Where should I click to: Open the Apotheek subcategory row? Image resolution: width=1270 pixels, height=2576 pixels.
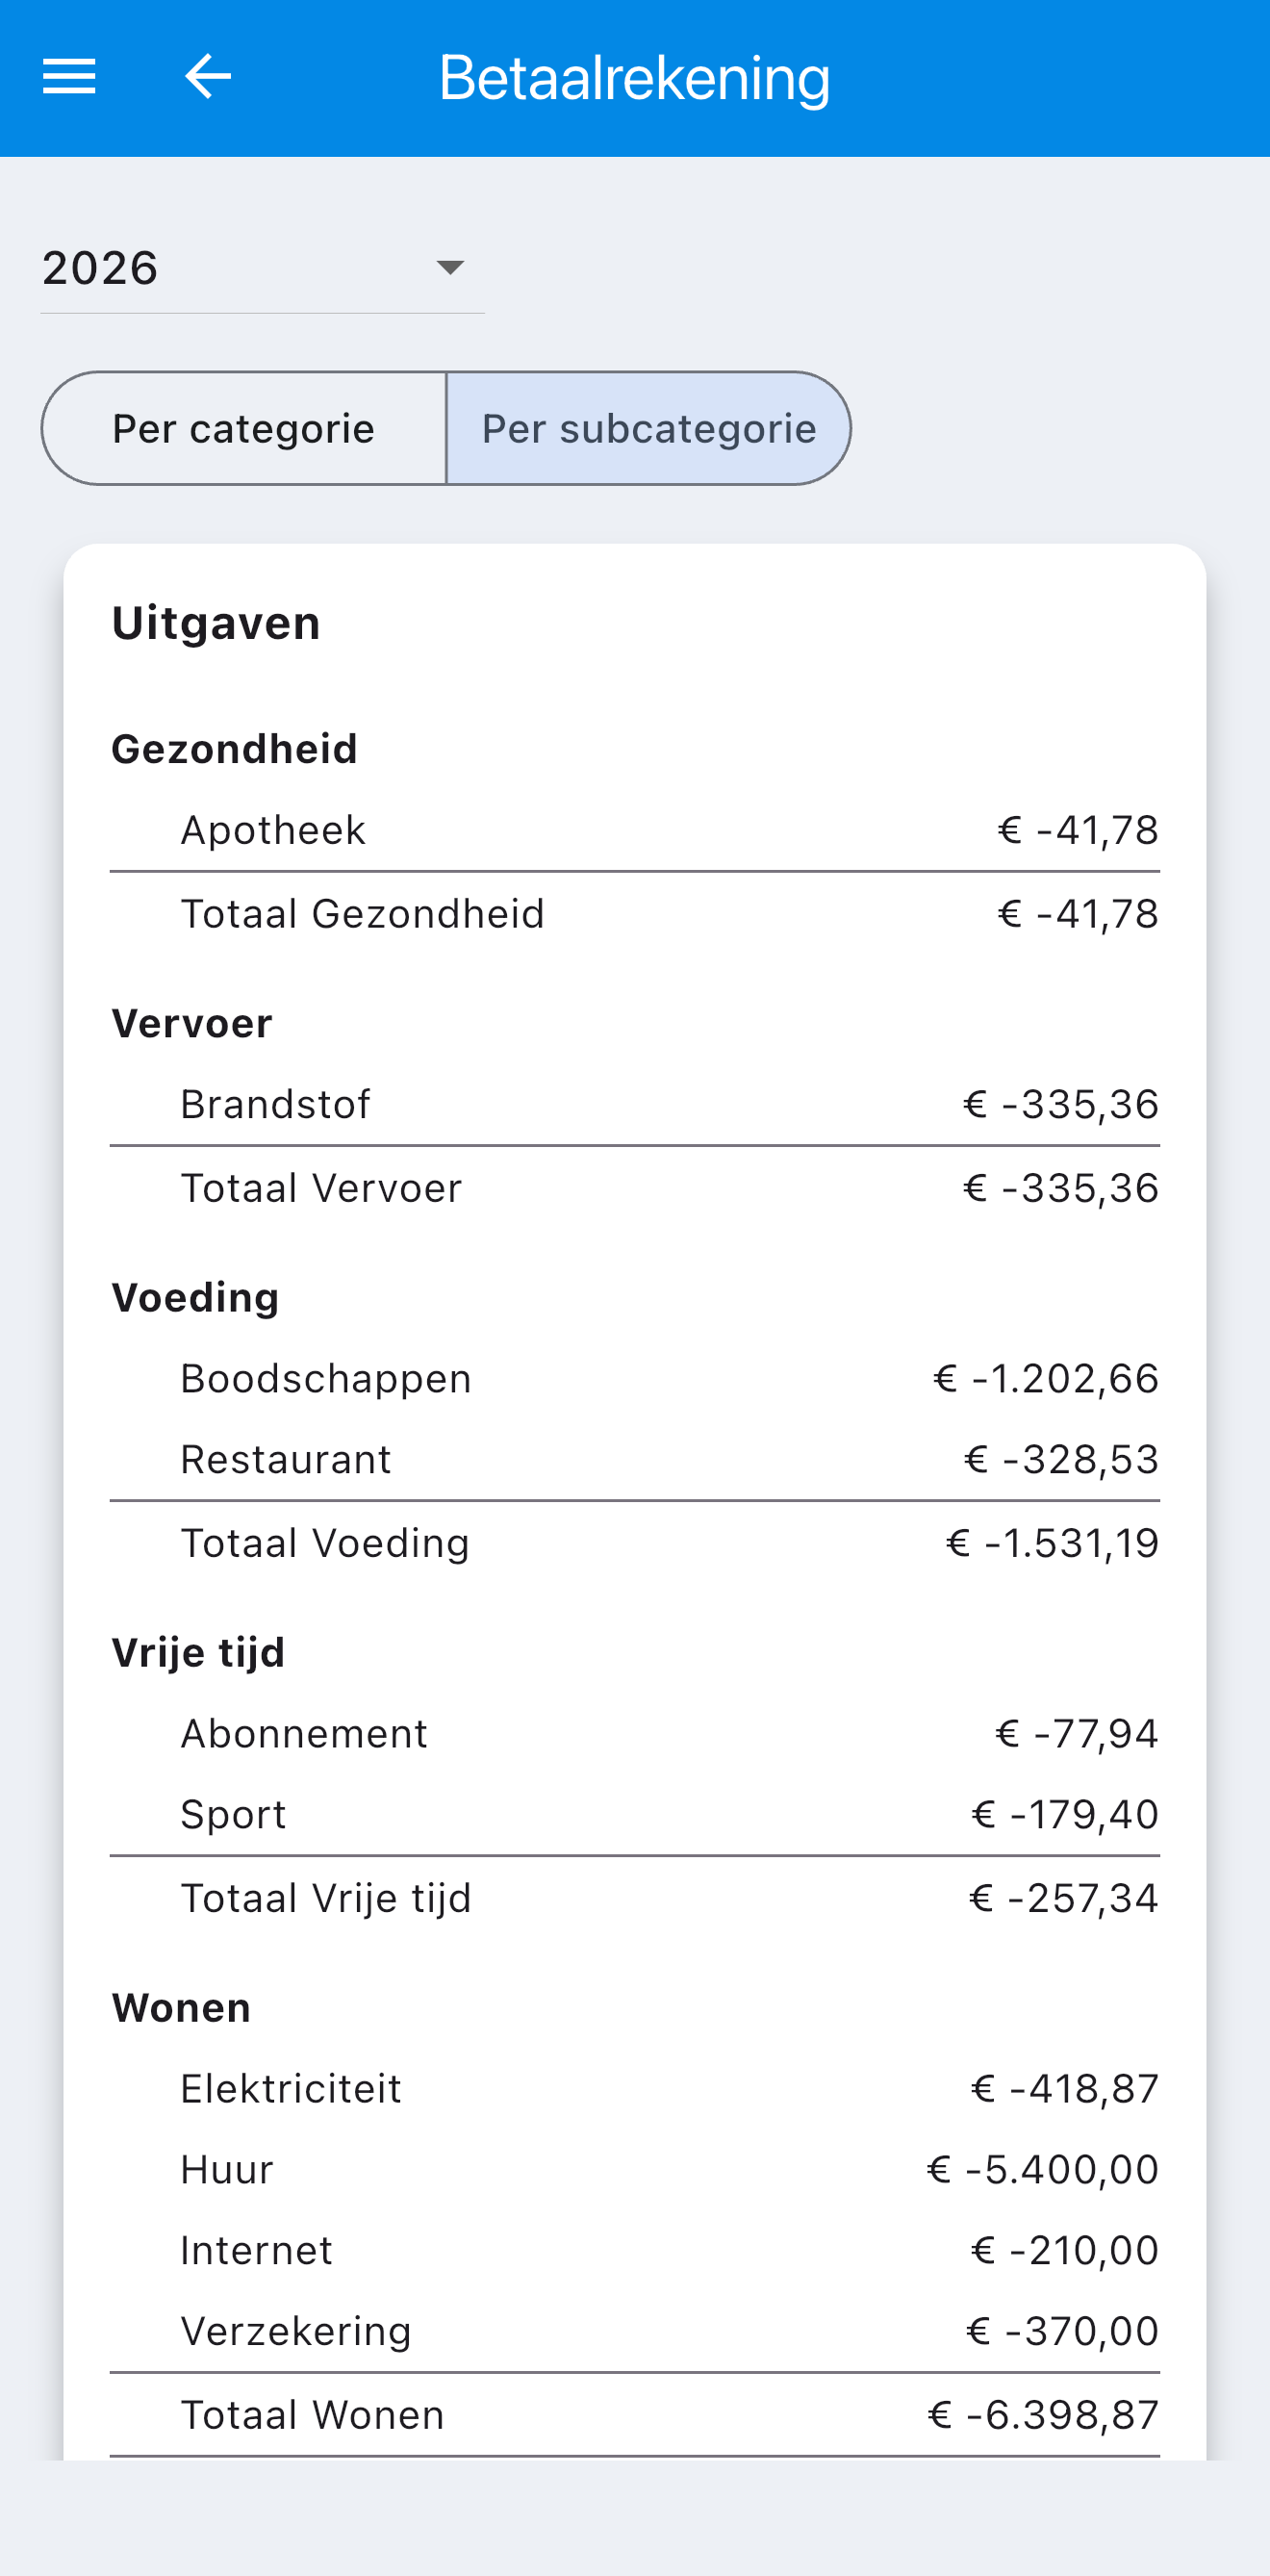coord(635,830)
